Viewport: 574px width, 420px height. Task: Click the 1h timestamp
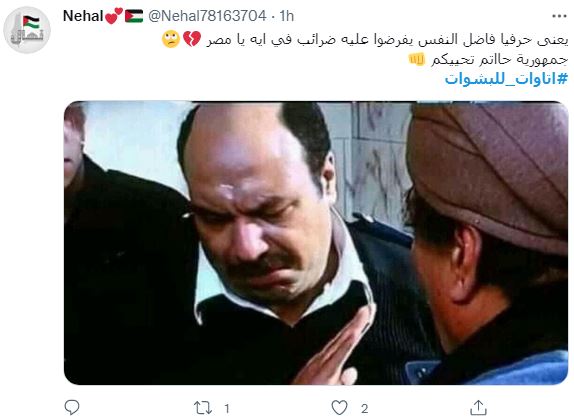coord(287,16)
